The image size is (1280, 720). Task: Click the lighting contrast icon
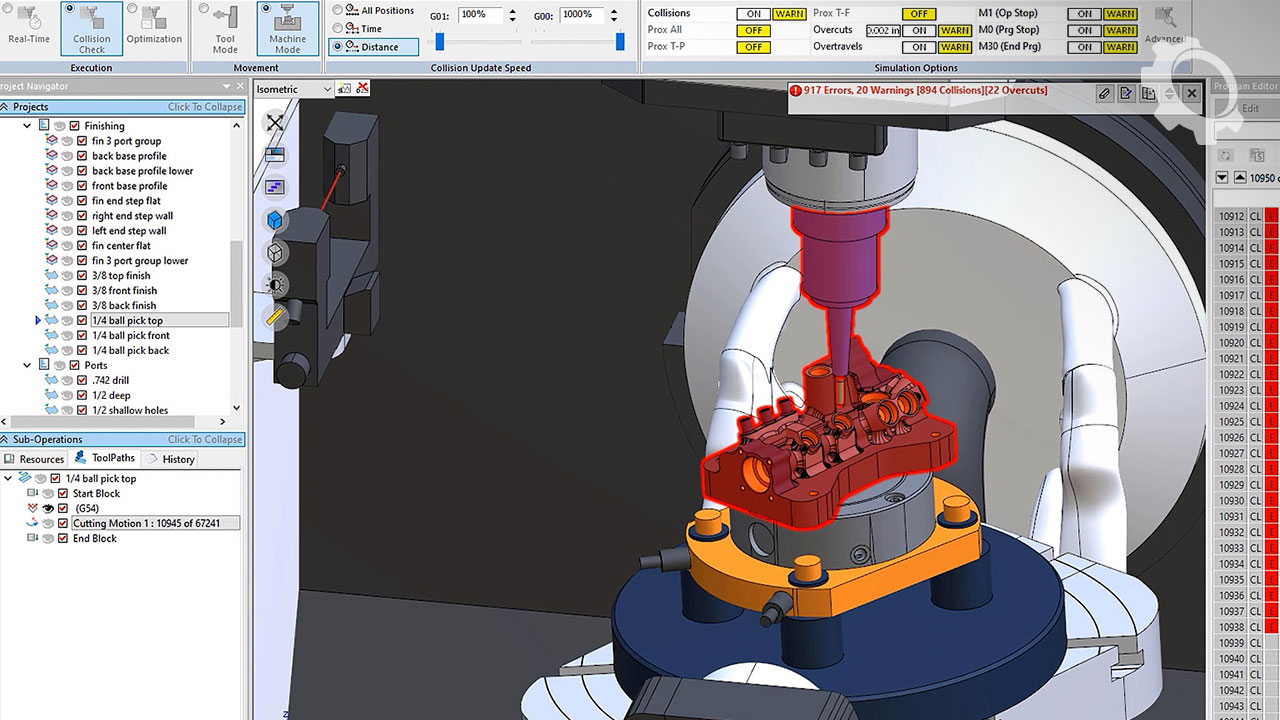(275, 285)
